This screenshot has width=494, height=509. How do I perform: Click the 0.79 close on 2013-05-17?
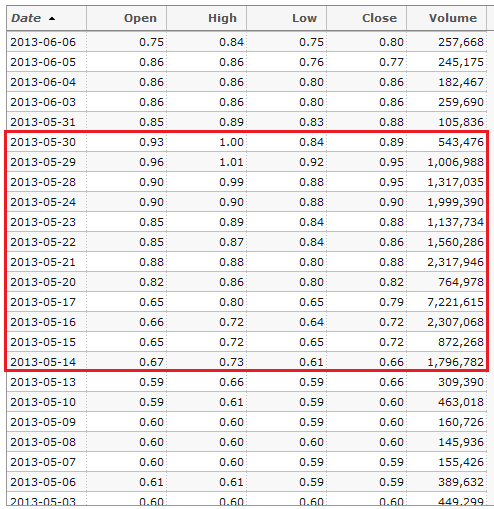391,302
